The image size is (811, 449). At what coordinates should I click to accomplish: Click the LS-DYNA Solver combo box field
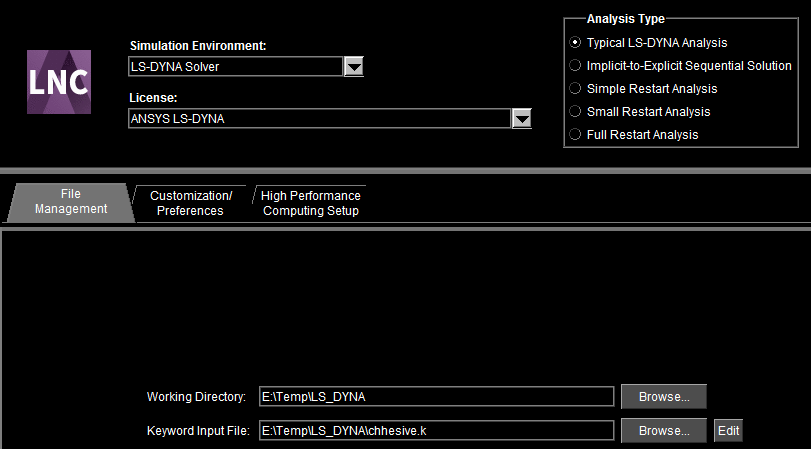coord(235,67)
